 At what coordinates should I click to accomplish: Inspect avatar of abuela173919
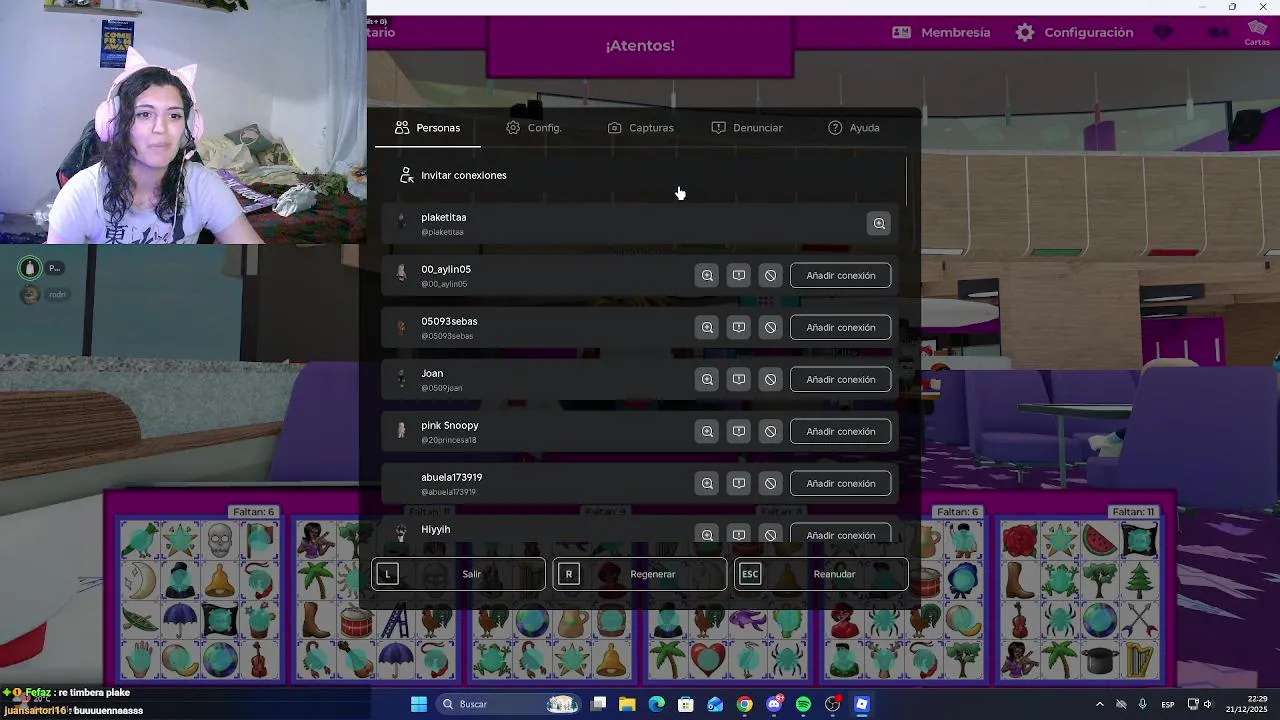pyautogui.click(x=707, y=483)
